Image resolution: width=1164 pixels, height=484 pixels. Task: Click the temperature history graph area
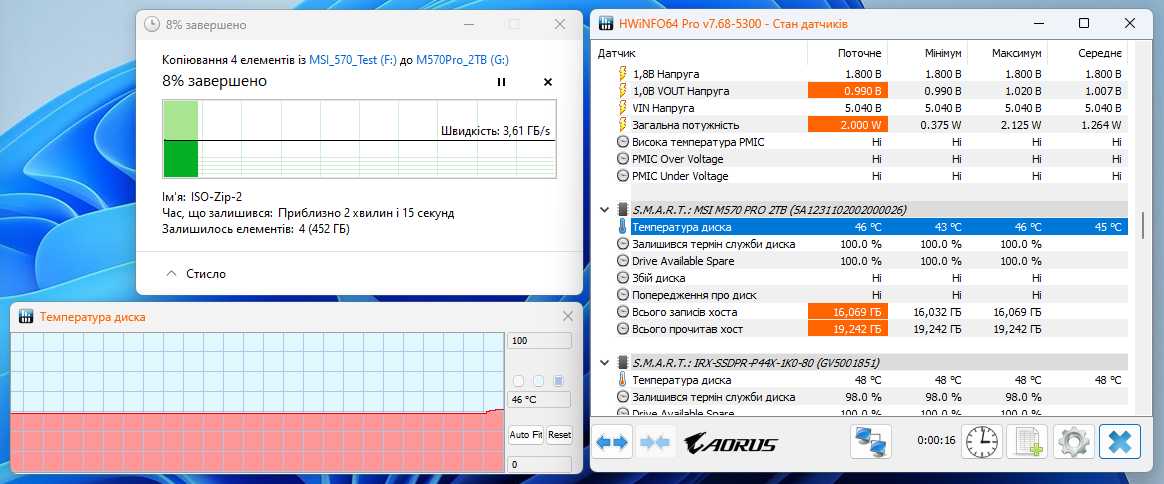coord(258,402)
